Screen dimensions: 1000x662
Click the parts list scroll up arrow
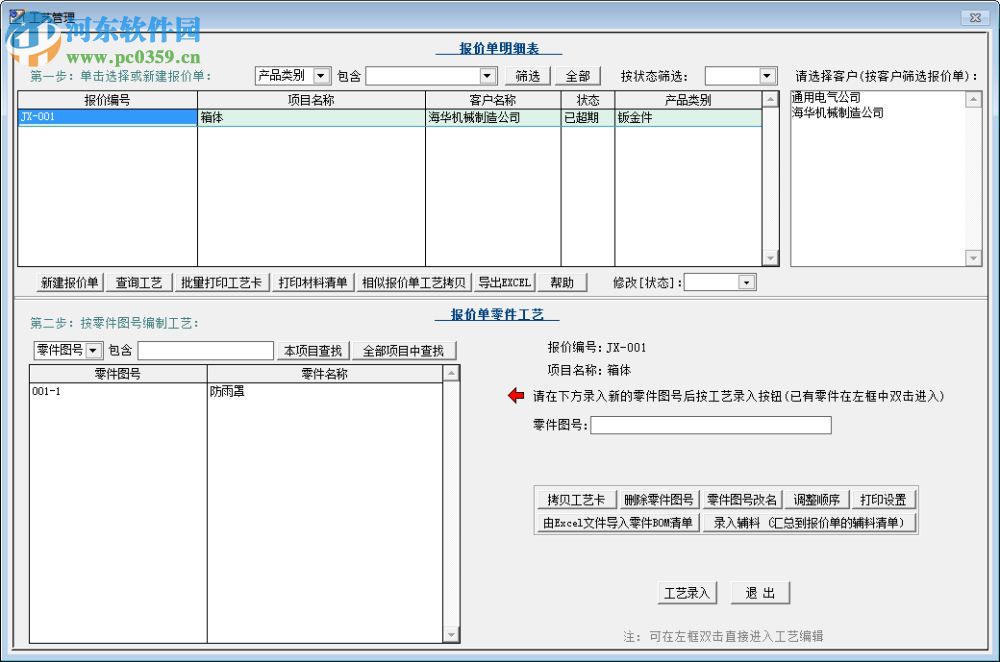tap(452, 374)
